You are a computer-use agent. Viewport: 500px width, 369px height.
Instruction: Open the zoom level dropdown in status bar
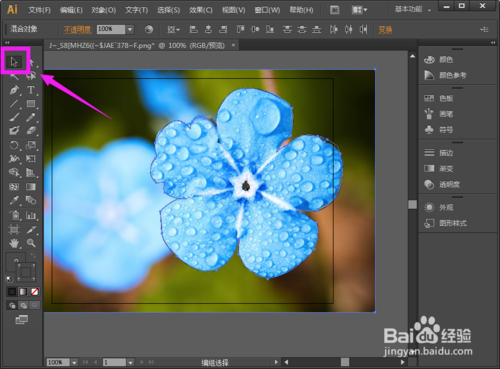coord(74,362)
